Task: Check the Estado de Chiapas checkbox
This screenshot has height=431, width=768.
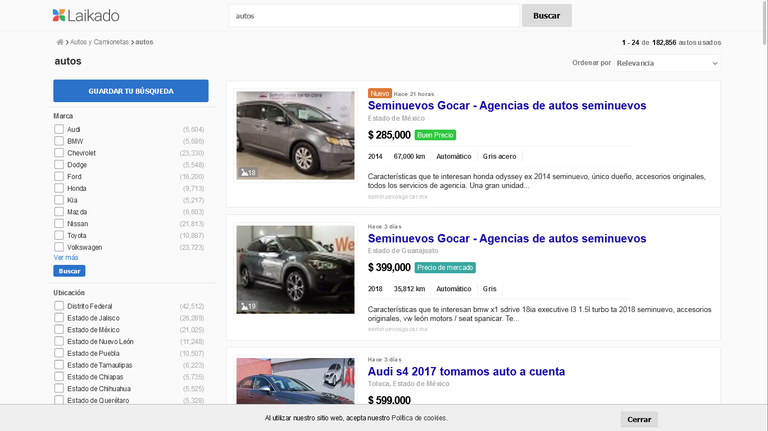Action: click(x=59, y=377)
